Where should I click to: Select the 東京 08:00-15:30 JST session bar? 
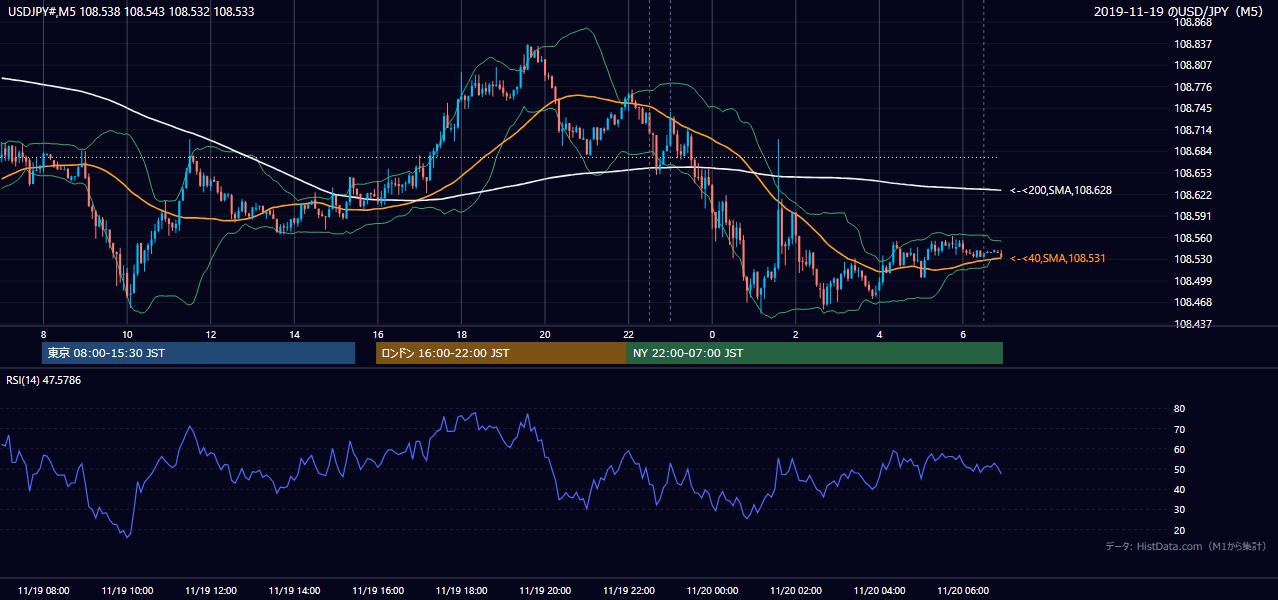click(198, 353)
